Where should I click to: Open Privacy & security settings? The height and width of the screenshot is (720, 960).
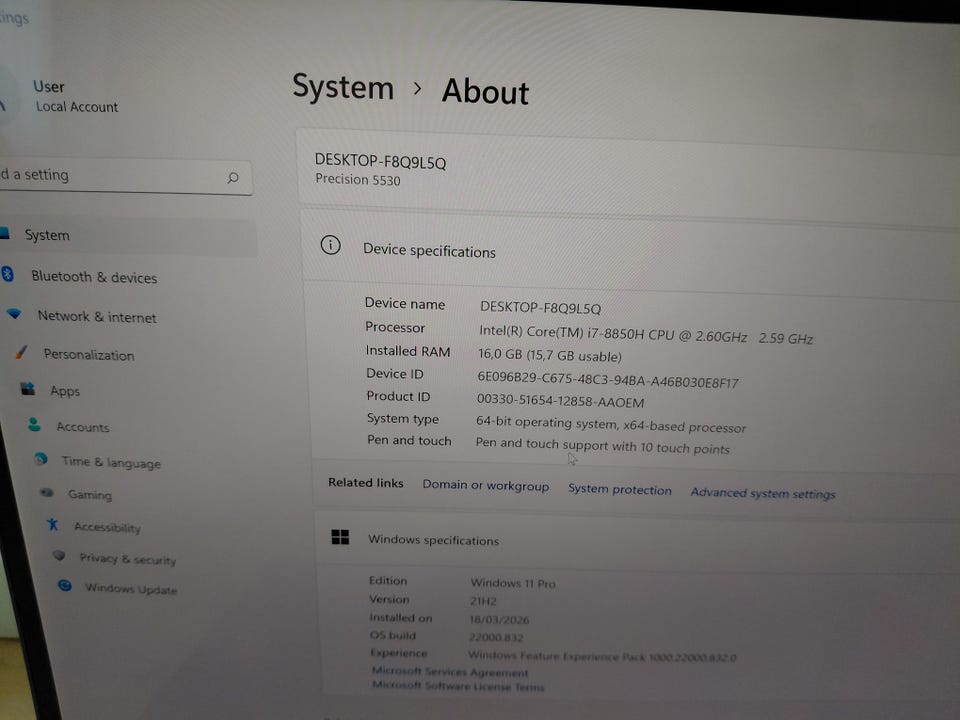[127, 558]
